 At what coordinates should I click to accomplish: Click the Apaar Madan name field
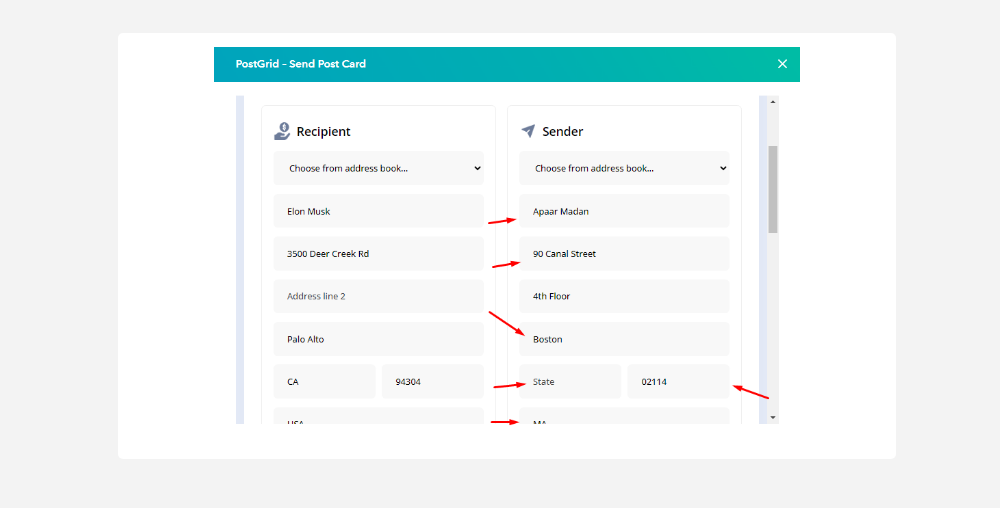pyautogui.click(x=624, y=211)
